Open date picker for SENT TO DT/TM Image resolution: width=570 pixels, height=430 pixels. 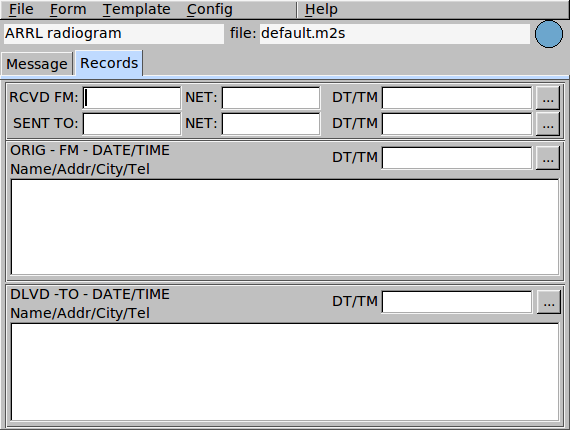(x=548, y=124)
